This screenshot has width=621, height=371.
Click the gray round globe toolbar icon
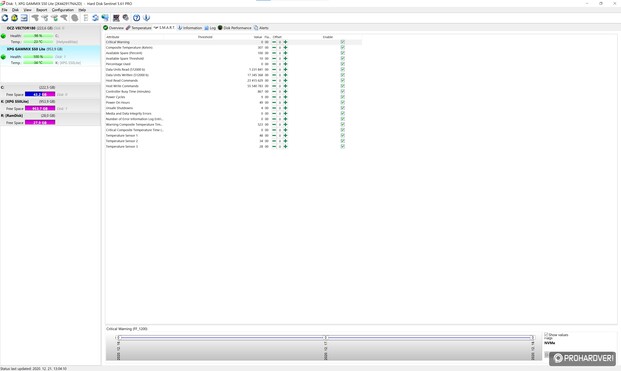coord(74,18)
